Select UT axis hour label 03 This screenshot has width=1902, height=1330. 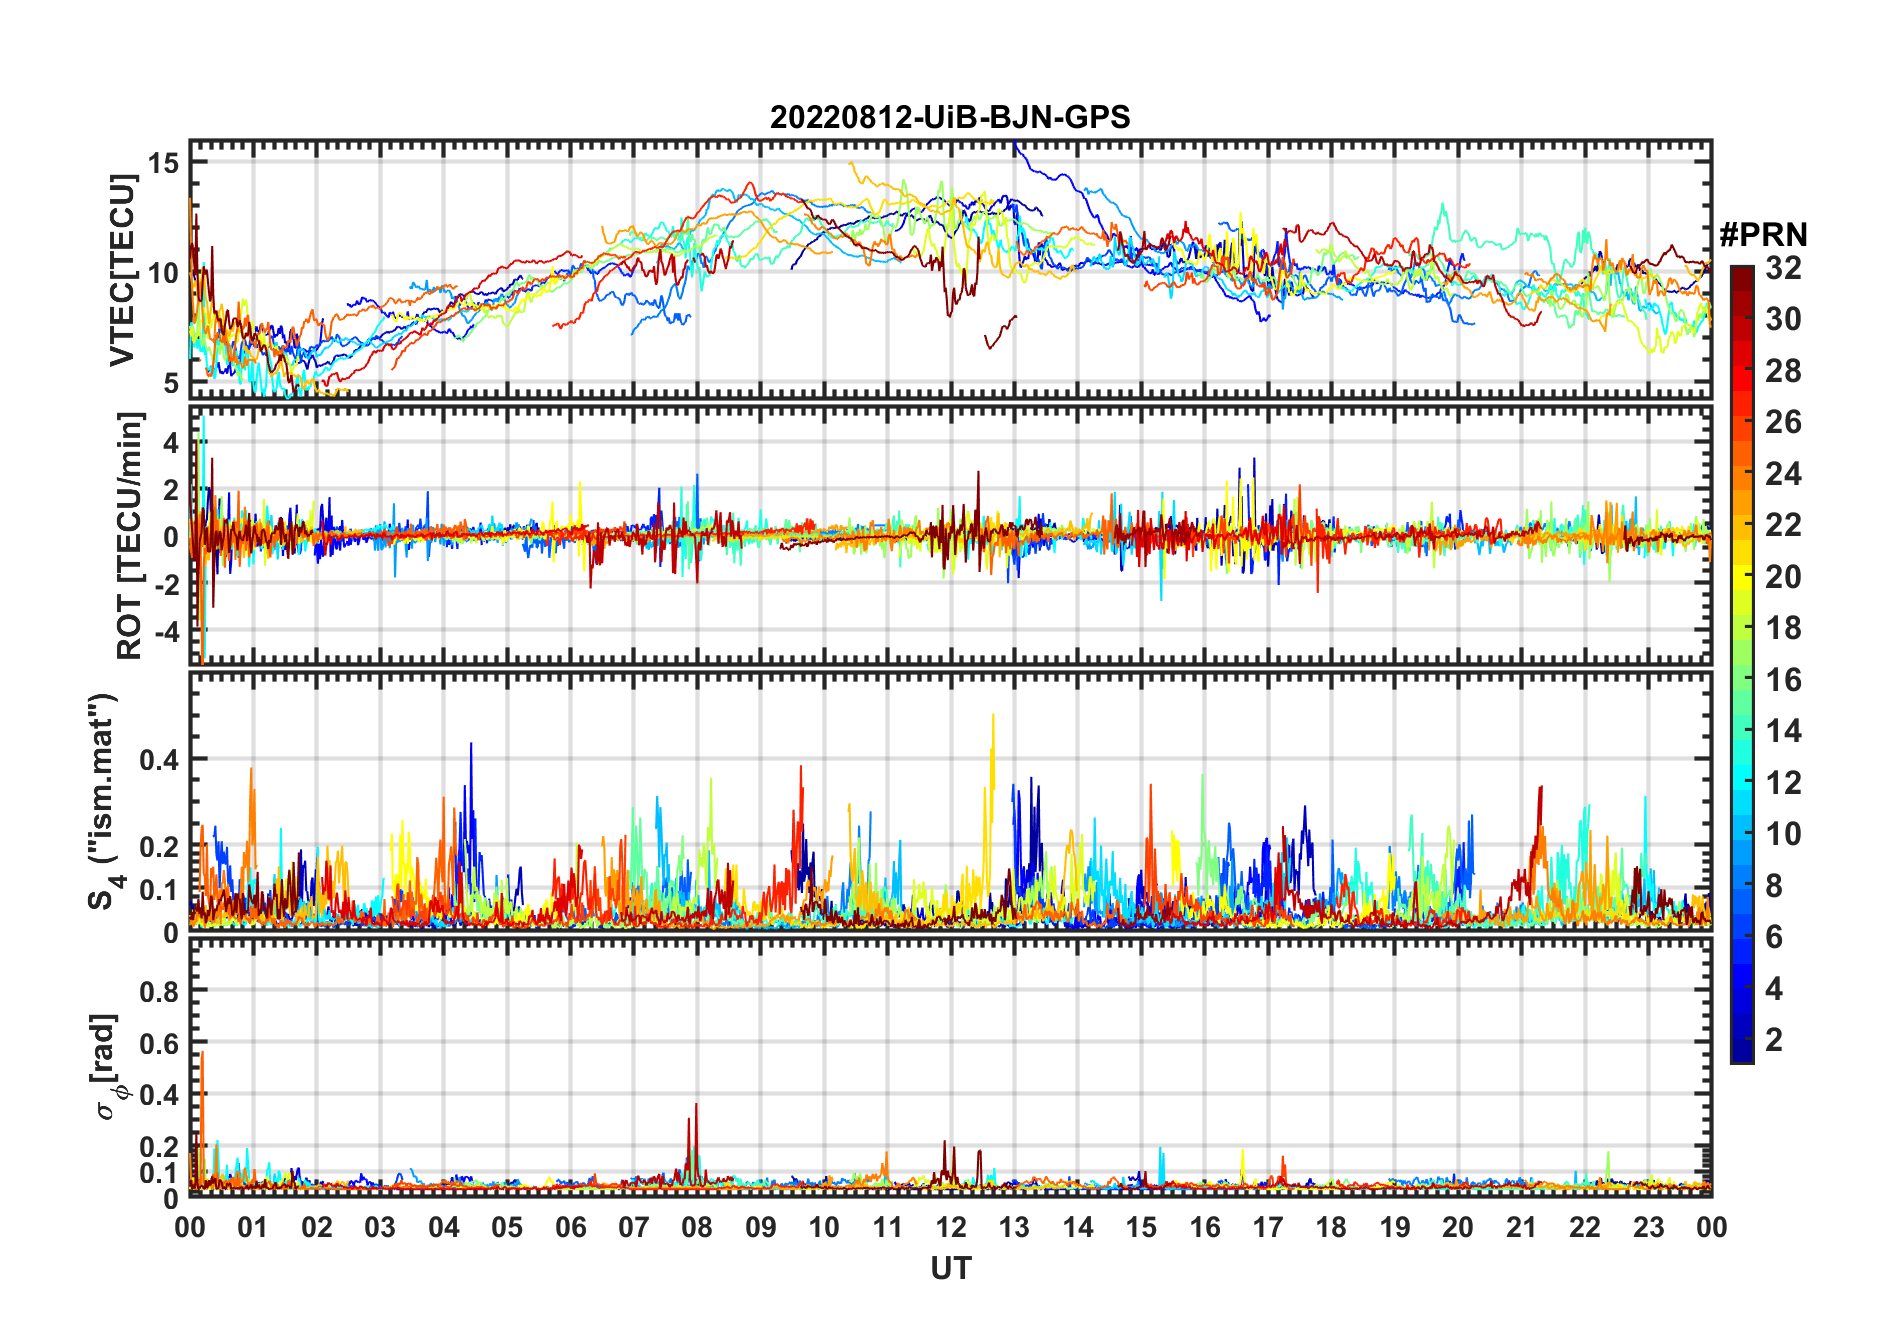[380, 1228]
